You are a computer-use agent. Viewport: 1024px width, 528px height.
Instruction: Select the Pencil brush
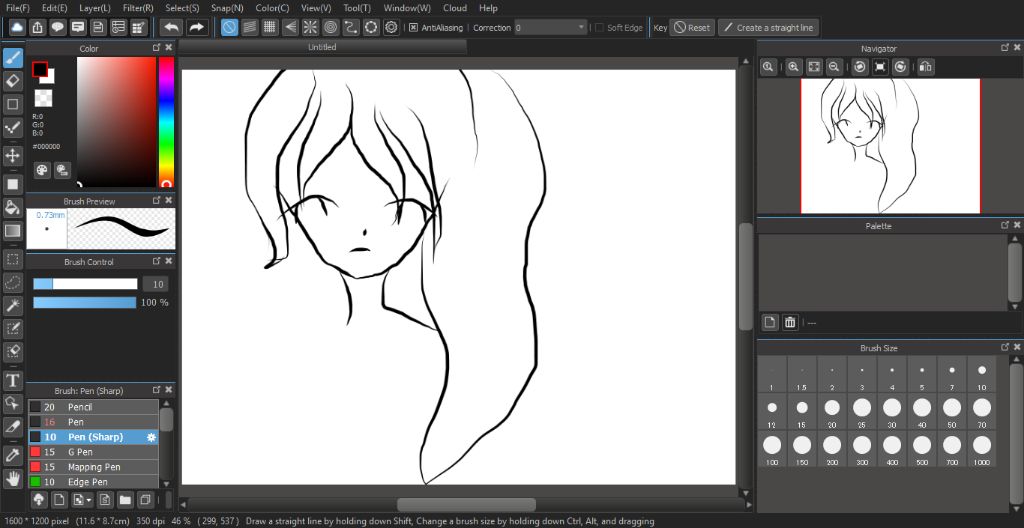click(93, 407)
